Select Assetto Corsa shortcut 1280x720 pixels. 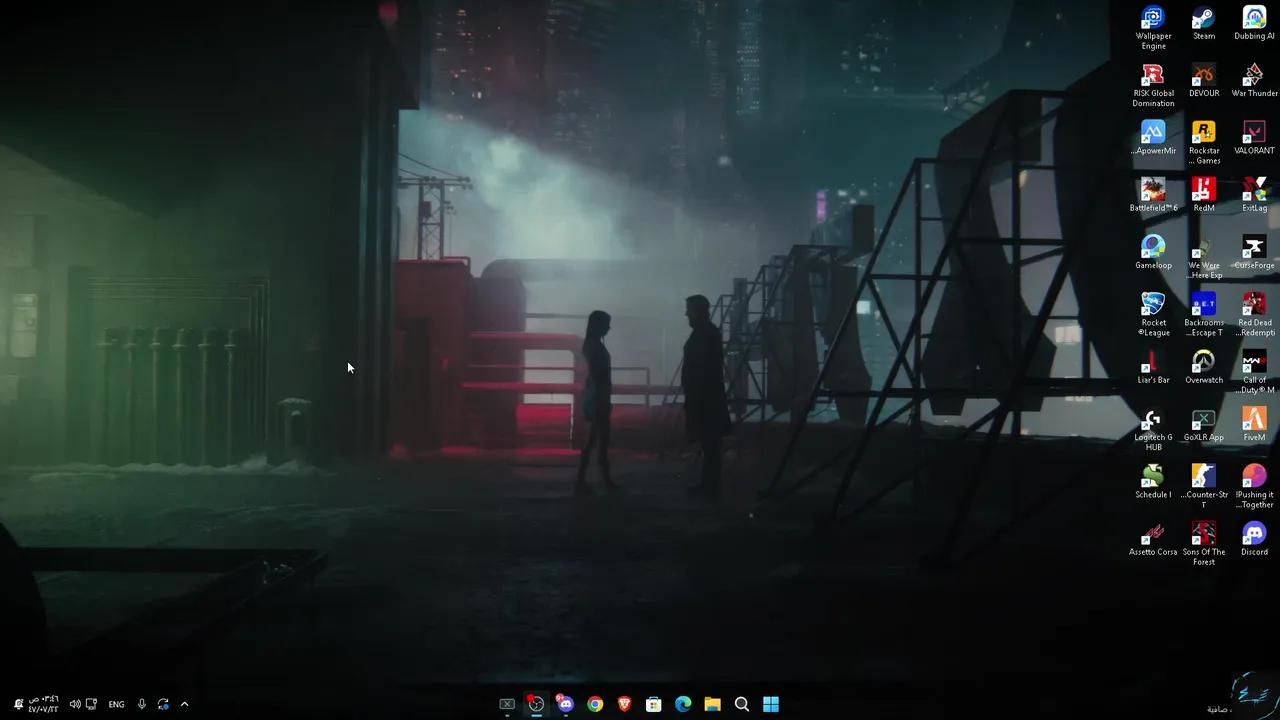[1153, 538]
